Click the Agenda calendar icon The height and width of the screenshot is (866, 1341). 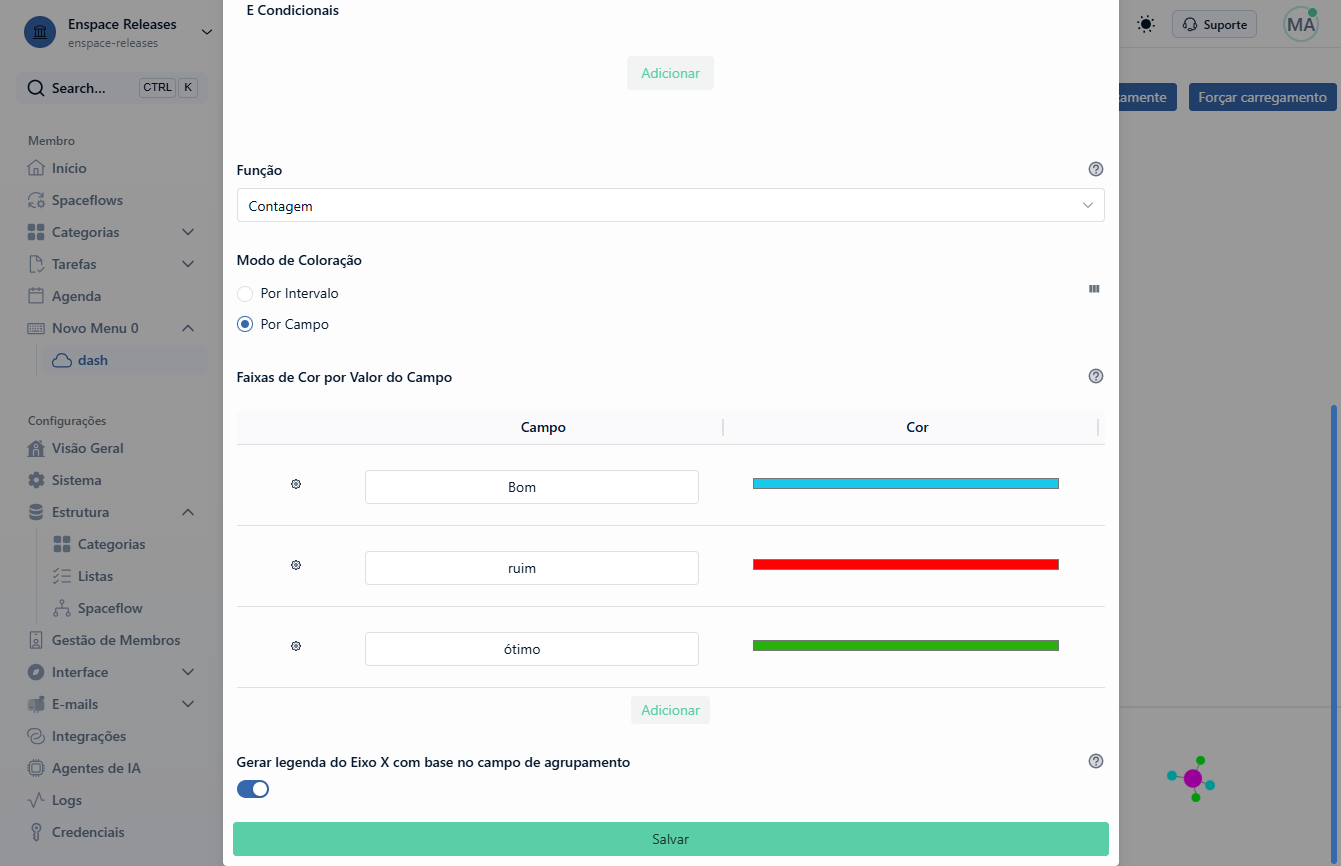tap(36, 296)
